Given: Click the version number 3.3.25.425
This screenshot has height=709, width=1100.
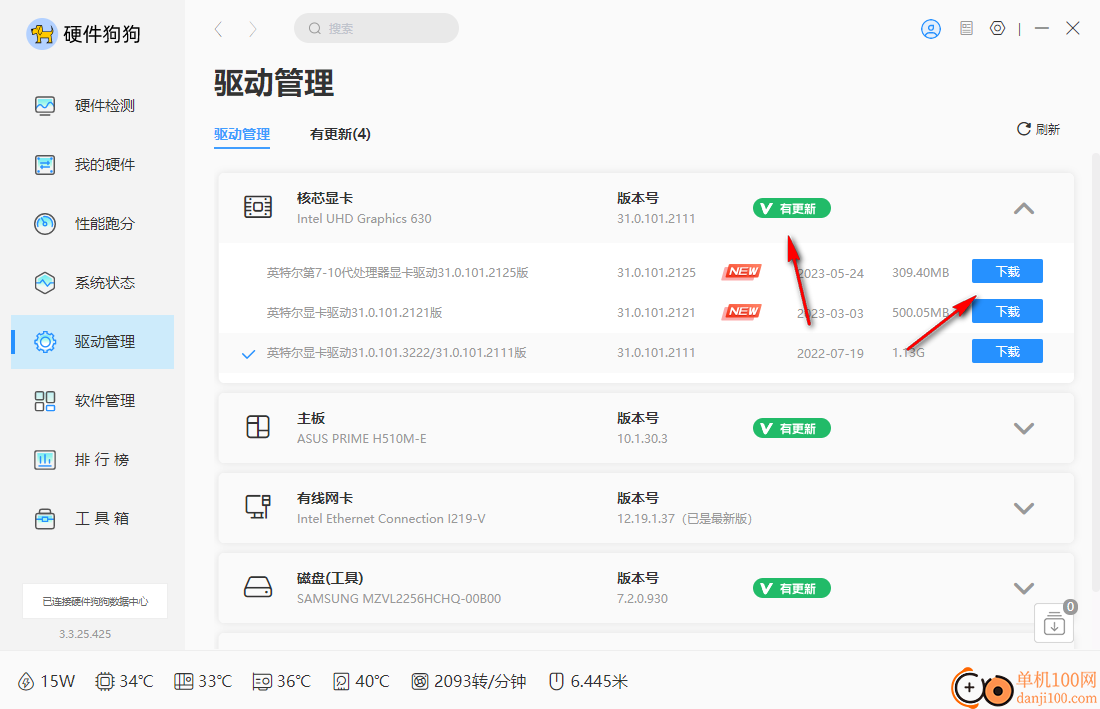Looking at the screenshot, I should [85, 634].
